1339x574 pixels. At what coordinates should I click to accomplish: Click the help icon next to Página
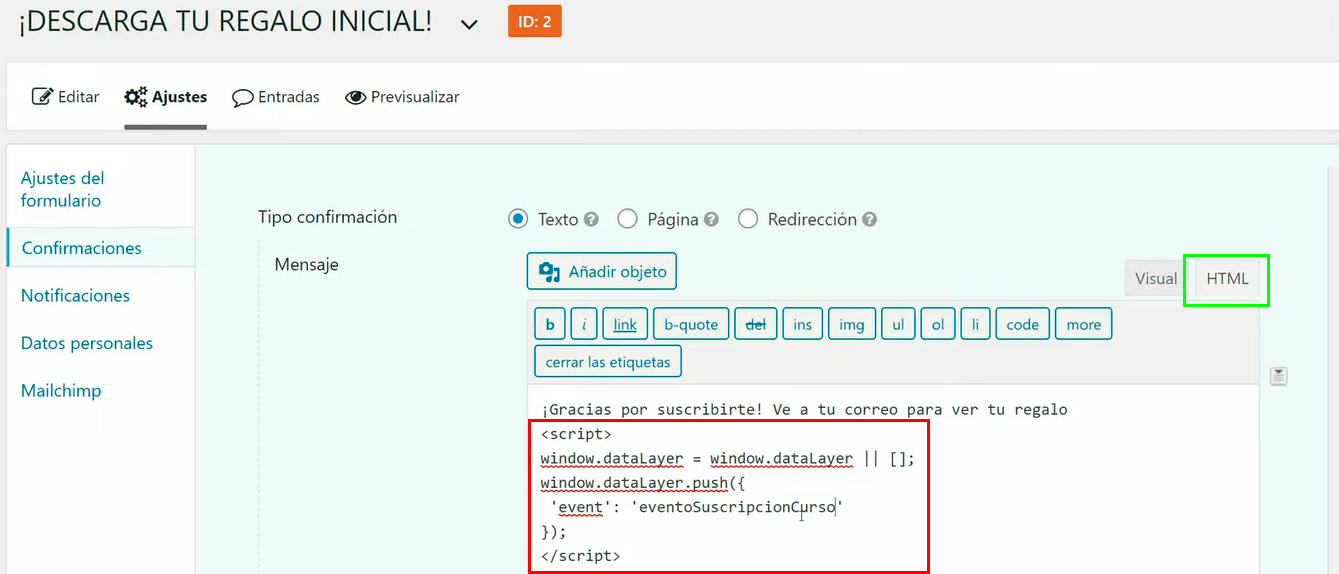[x=711, y=220]
